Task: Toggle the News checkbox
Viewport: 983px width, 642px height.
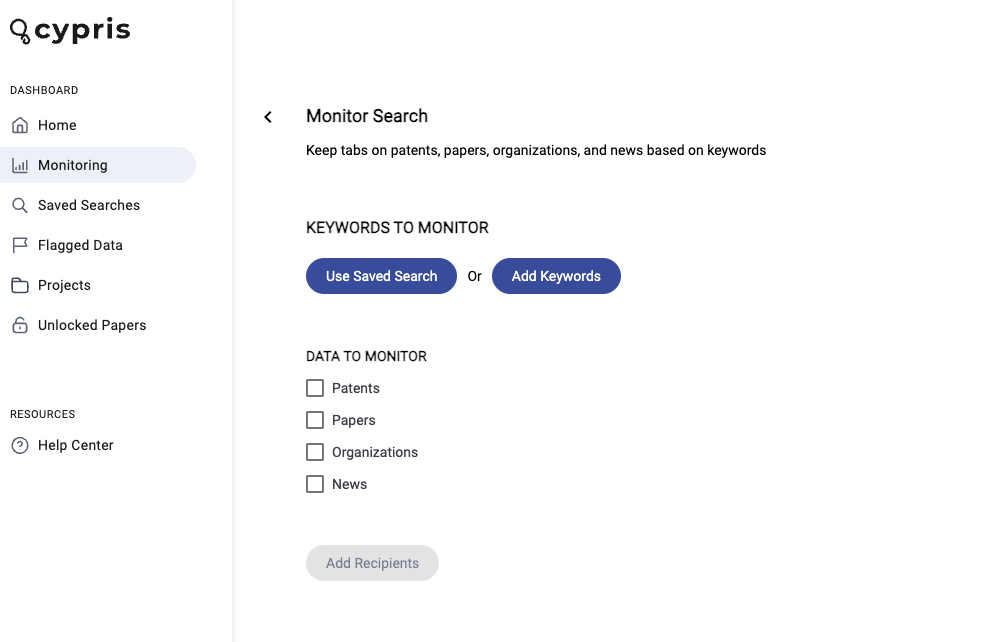Action: 315,484
